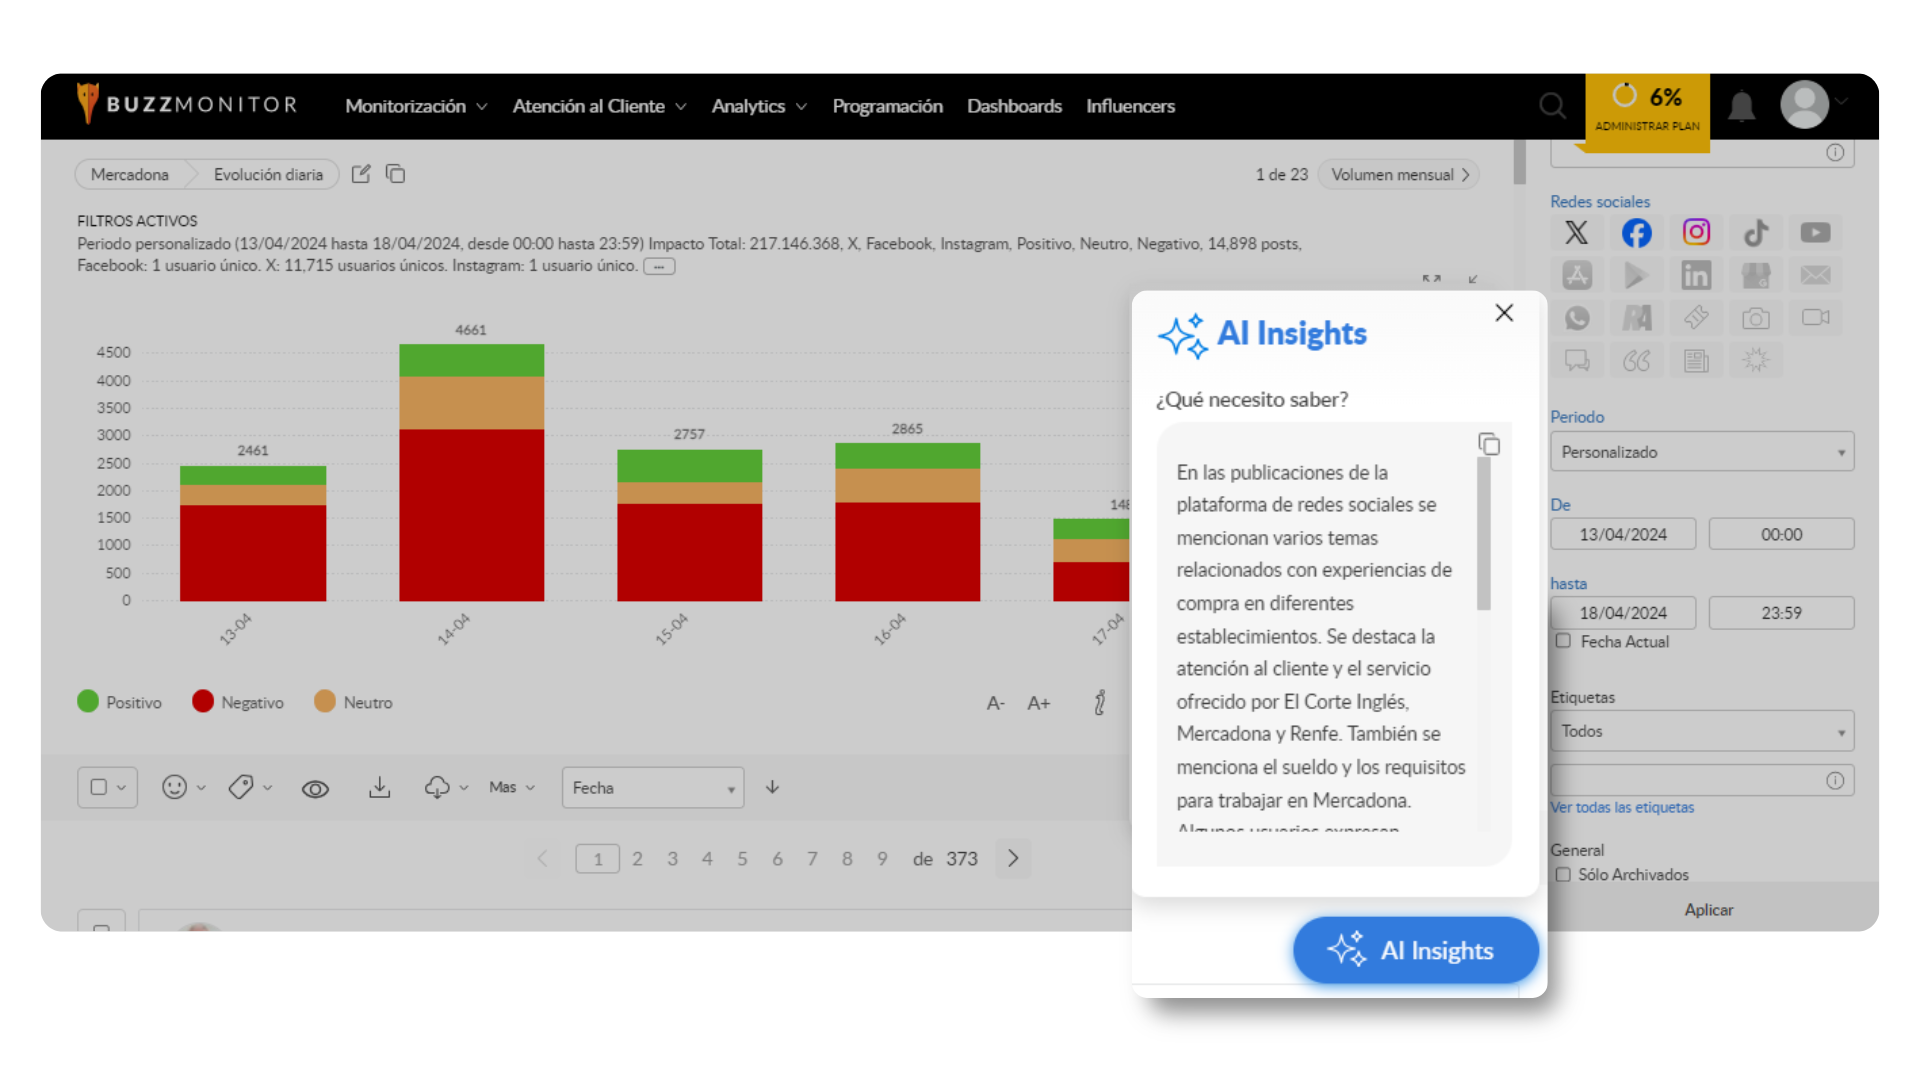This screenshot has width=1920, height=1080.
Task: Click the 14-04 chart bar (4661)
Action: pyautogui.click(x=471, y=472)
